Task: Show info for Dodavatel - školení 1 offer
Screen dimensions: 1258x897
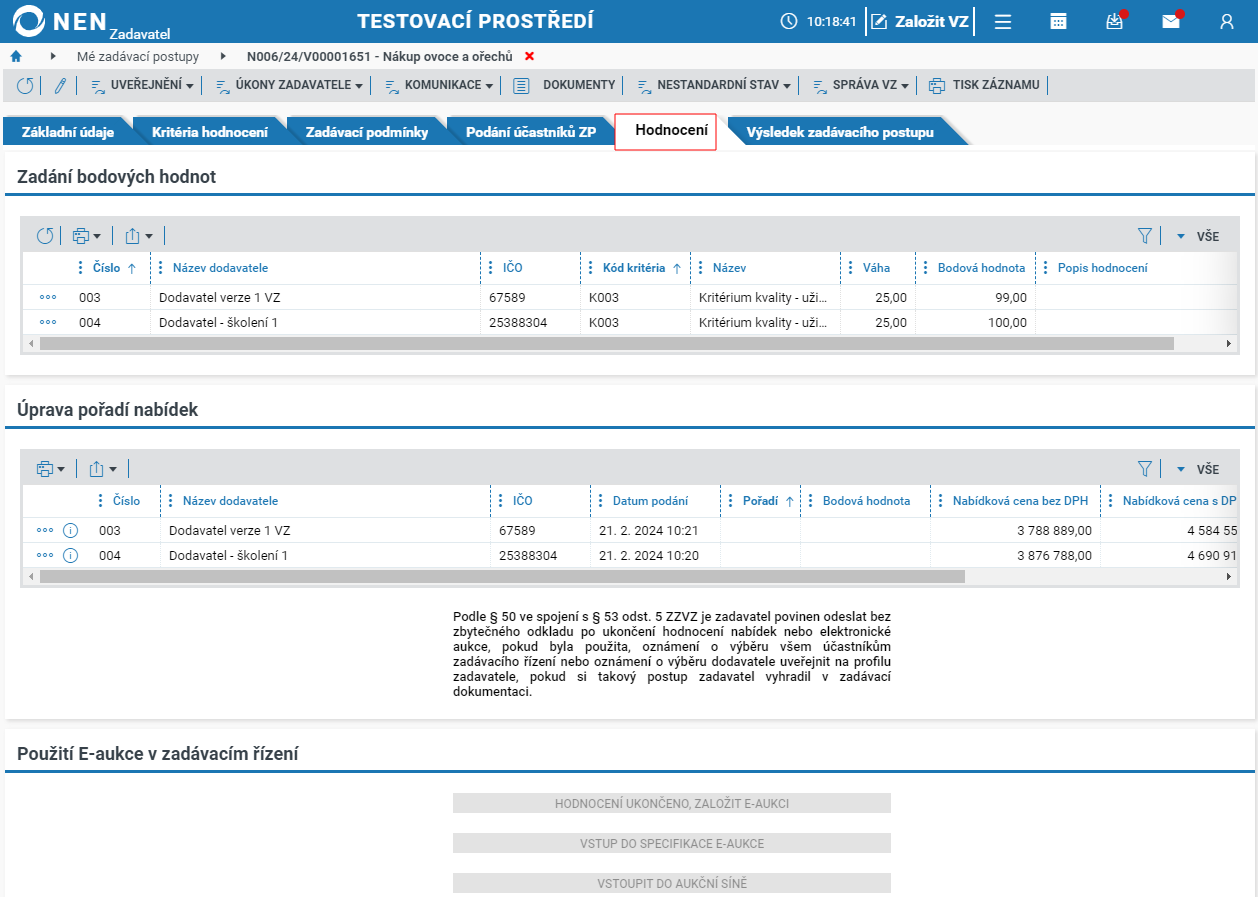Action: click(70, 555)
